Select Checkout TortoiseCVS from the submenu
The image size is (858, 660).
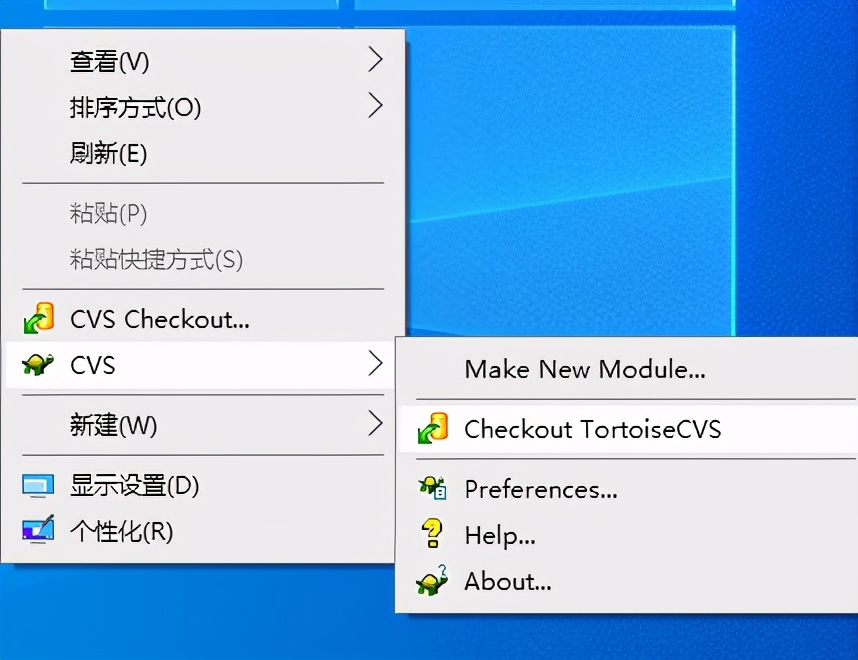tap(593, 429)
